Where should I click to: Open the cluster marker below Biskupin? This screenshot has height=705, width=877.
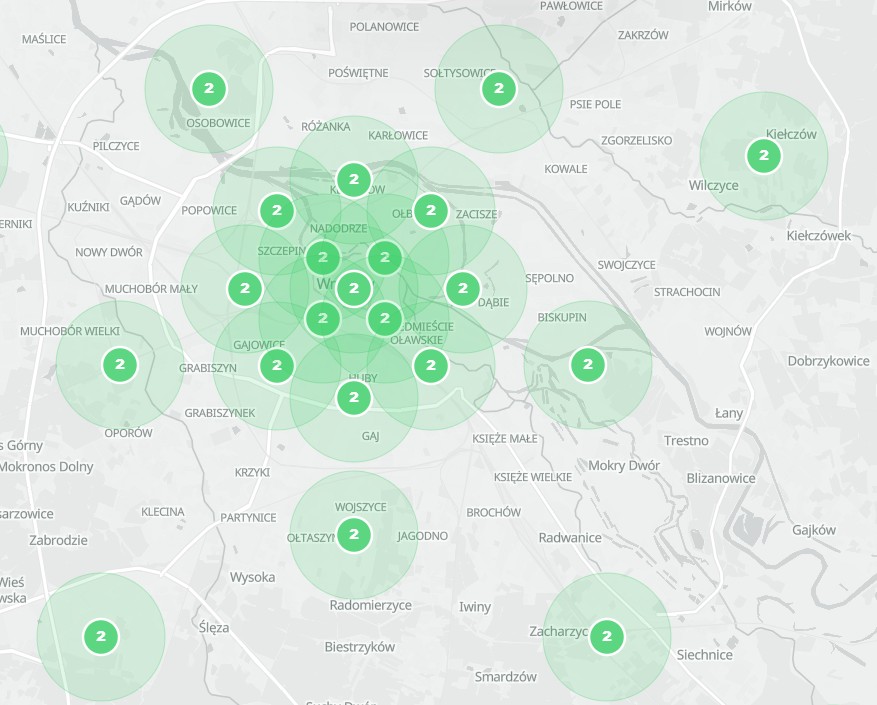587,365
